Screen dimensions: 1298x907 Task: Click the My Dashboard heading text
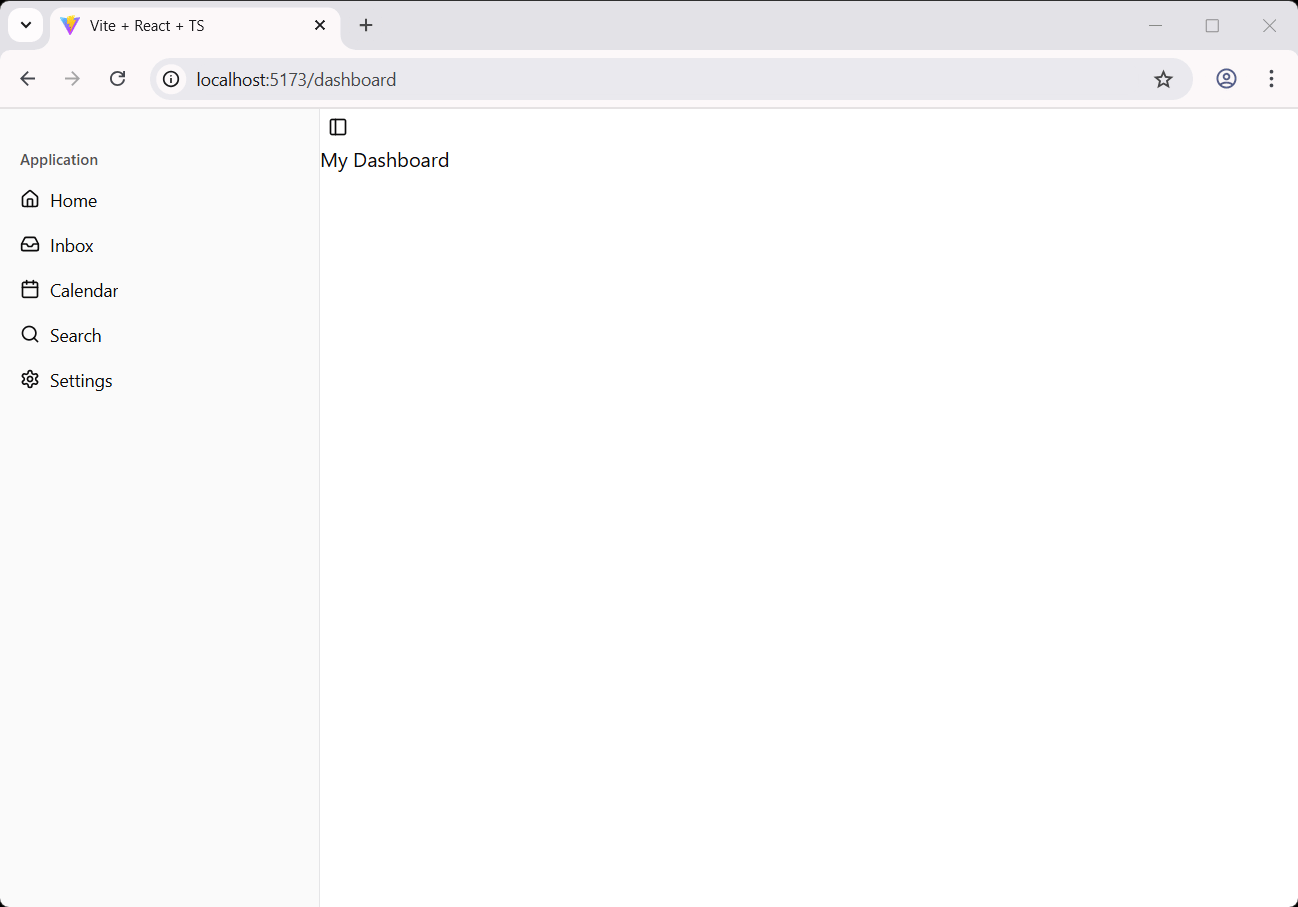click(x=385, y=160)
